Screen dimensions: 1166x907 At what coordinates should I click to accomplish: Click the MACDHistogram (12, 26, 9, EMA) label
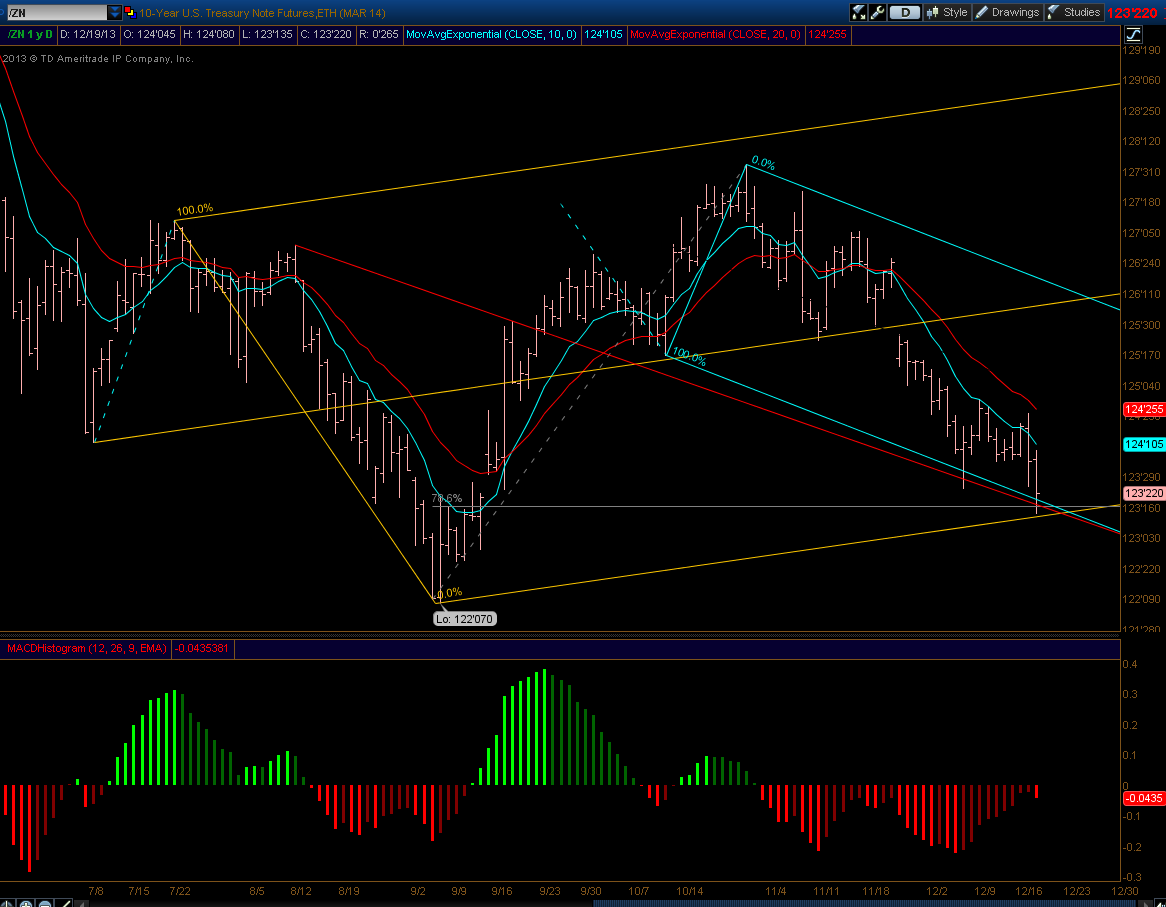coord(86,648)
